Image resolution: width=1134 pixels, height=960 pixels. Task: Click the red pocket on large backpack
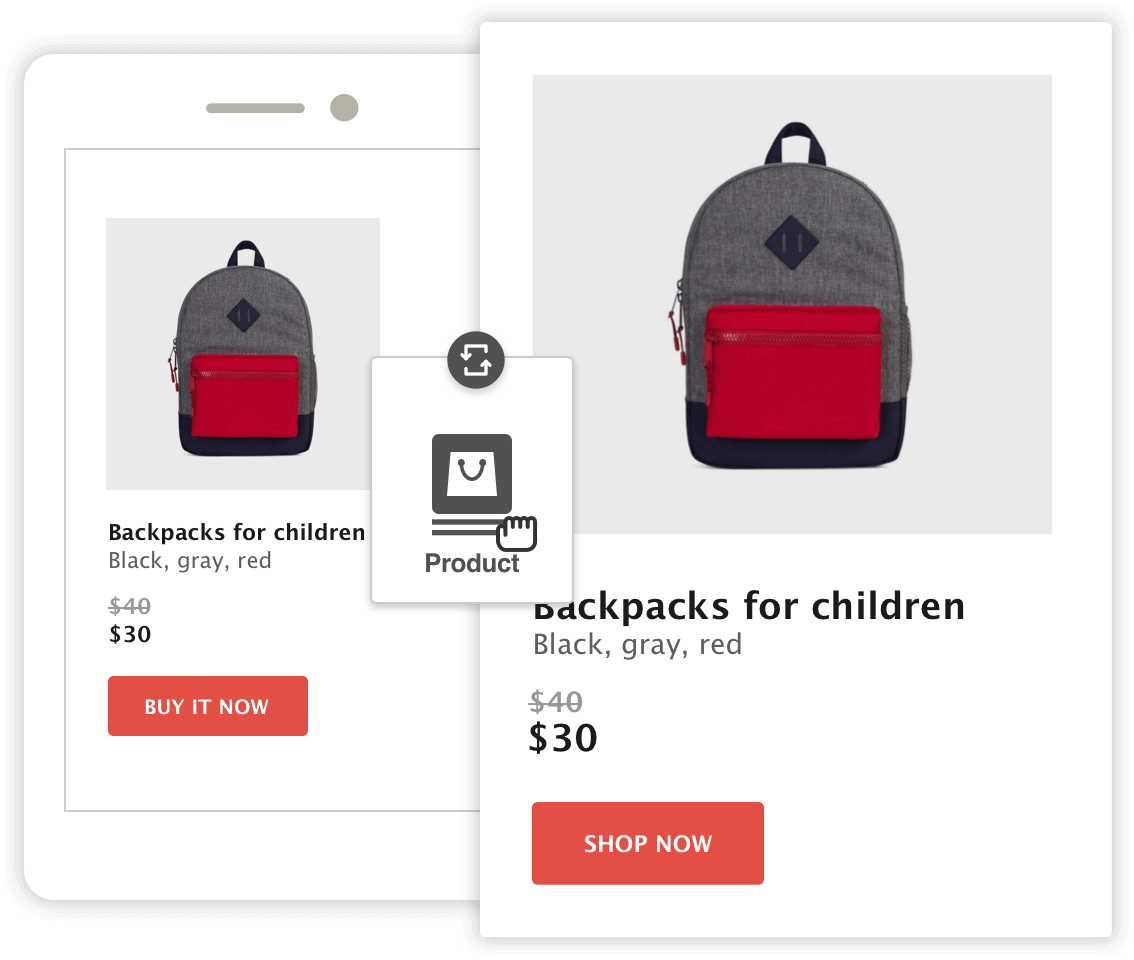(793, 372)
